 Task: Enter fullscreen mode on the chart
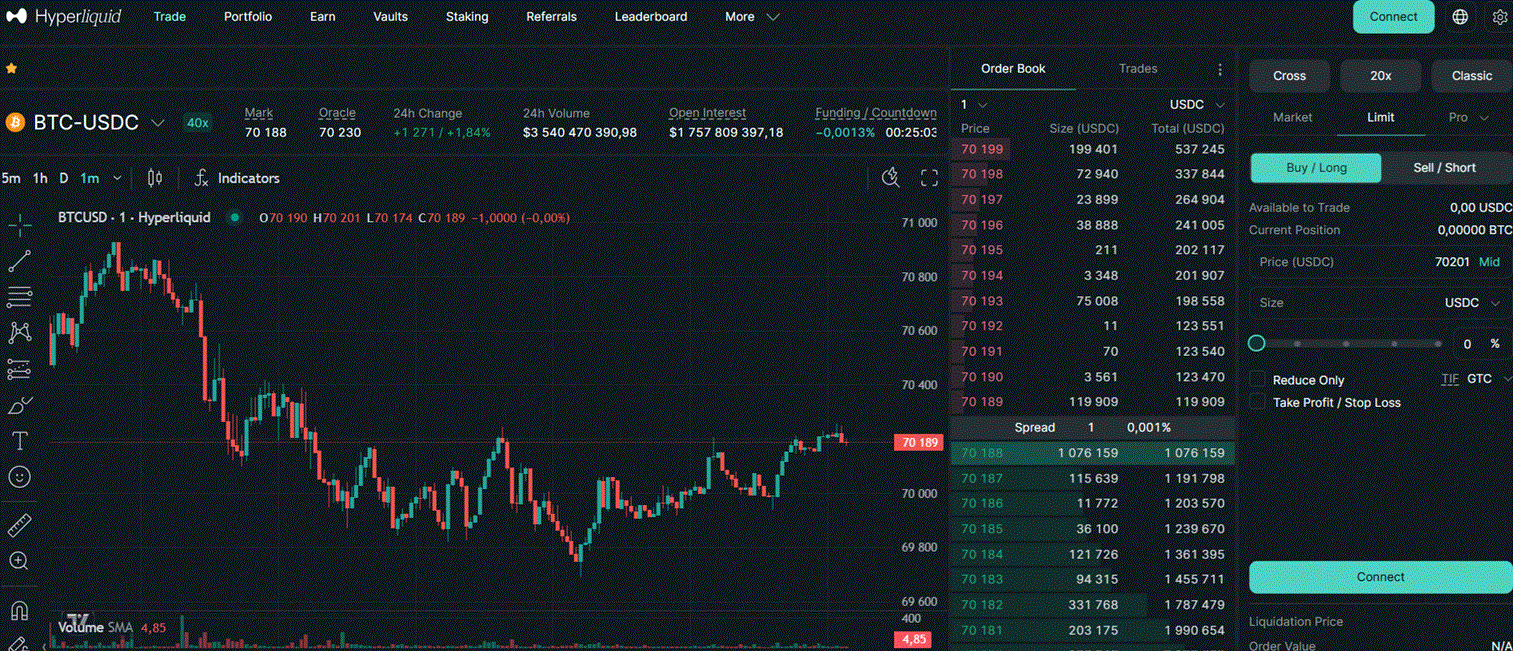click(x=928, y=177)
